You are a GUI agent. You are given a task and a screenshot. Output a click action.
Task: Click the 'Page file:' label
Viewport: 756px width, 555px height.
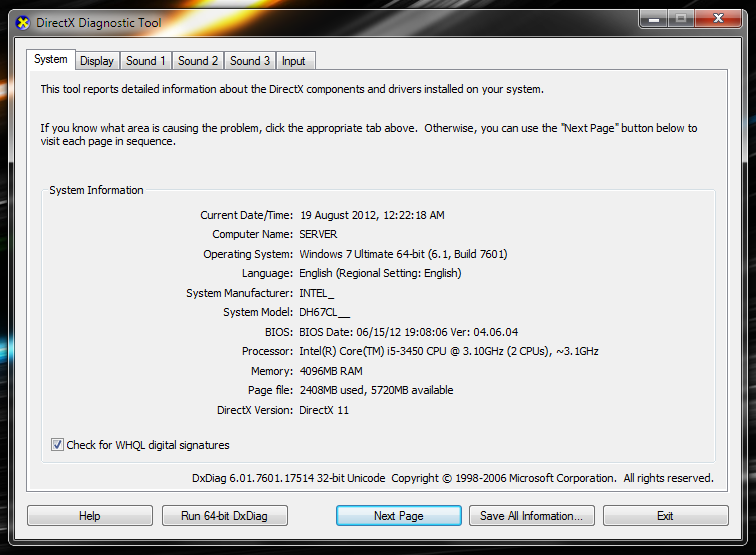[x=270, y=390]
